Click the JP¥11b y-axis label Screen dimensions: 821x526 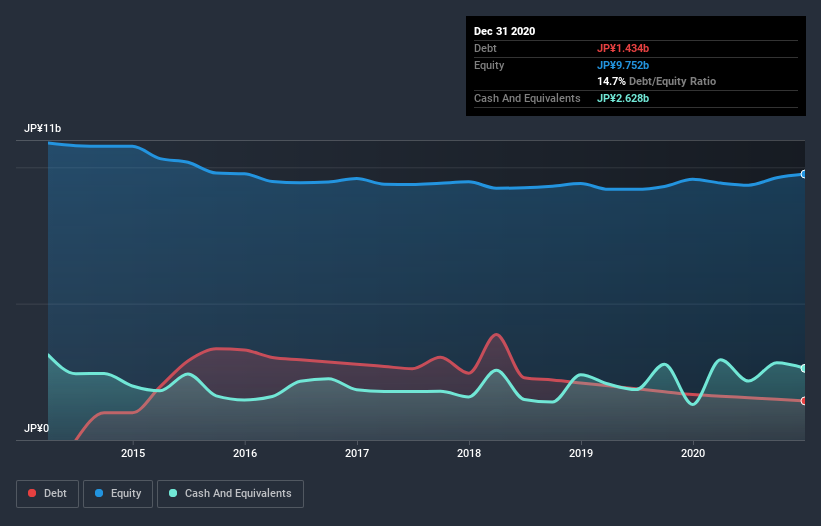(42, 129)
